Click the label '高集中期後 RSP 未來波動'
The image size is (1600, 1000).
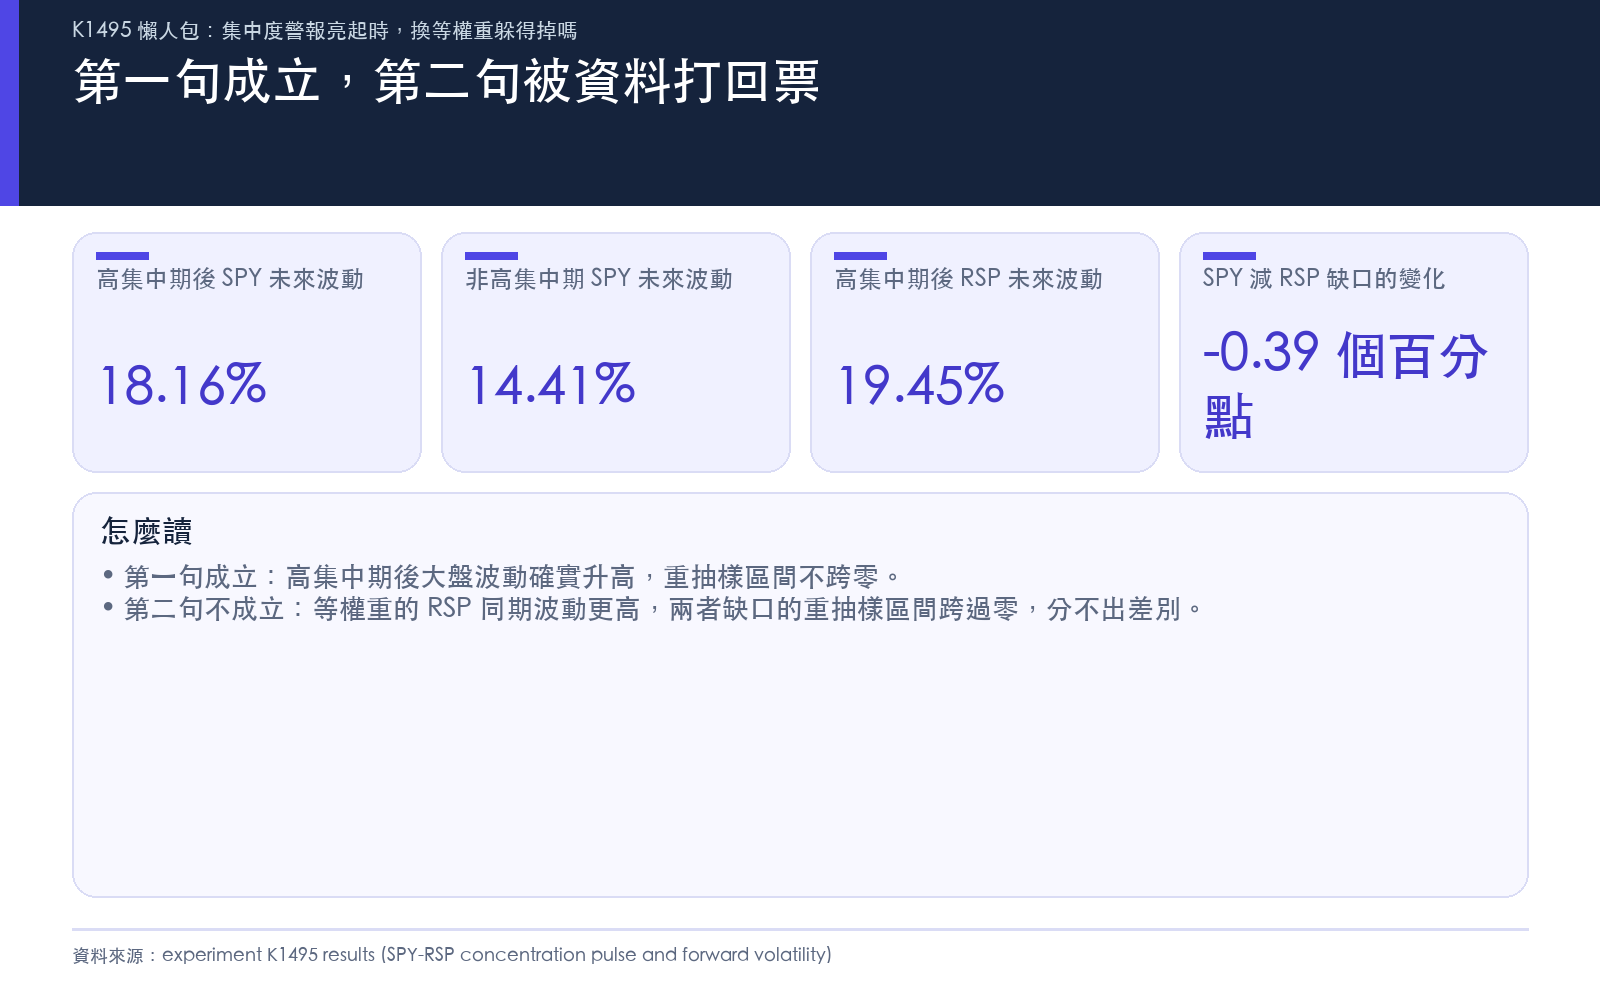[x=968, y=279]
